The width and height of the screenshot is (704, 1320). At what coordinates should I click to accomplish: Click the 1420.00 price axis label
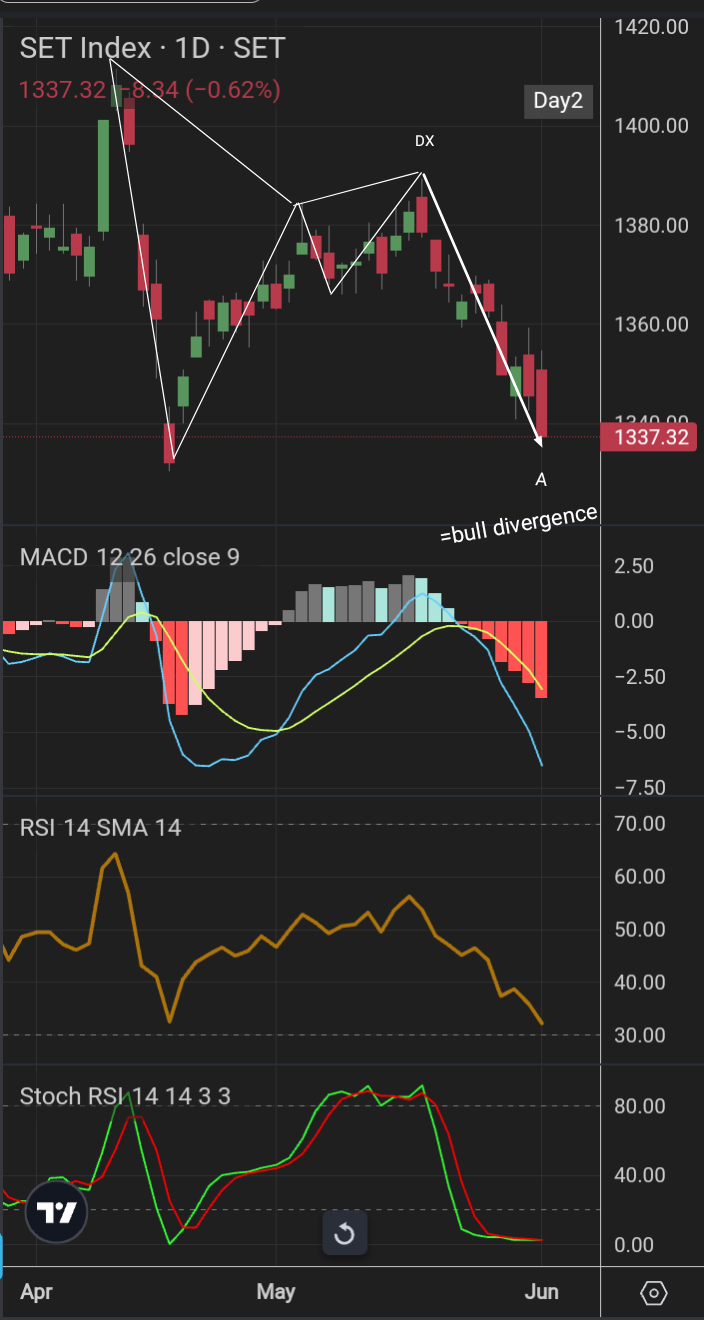(651, 26)
